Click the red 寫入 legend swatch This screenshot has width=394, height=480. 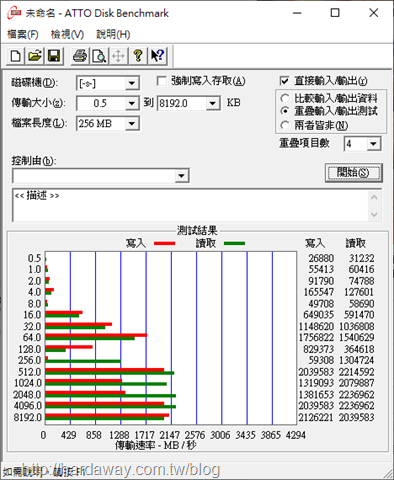[x=165, y=243]
